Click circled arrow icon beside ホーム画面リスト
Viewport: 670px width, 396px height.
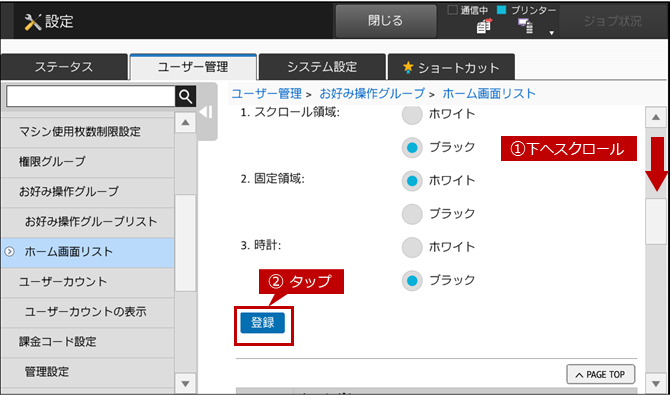pos(9,252)
